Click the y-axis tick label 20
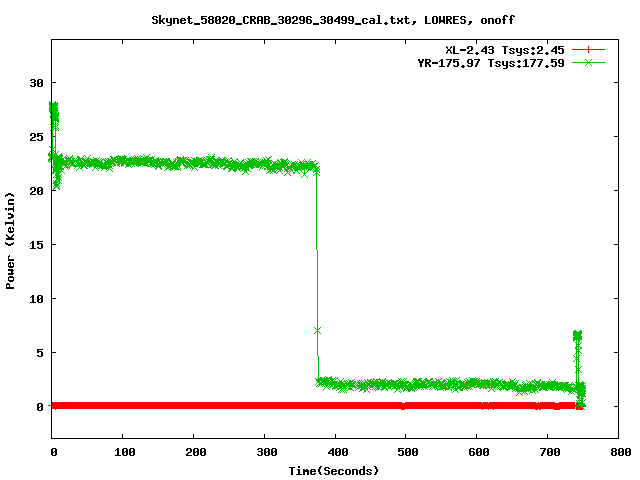Screen dimensions: 640x480 (x=36, y=191)
